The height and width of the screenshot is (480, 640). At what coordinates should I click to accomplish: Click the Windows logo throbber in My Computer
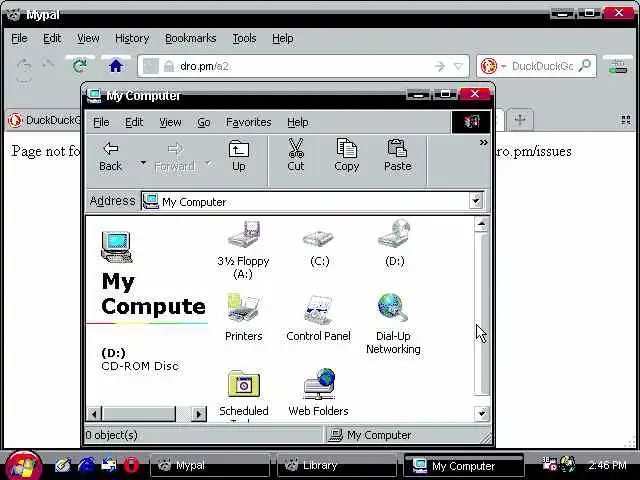[x=471, y=122]
